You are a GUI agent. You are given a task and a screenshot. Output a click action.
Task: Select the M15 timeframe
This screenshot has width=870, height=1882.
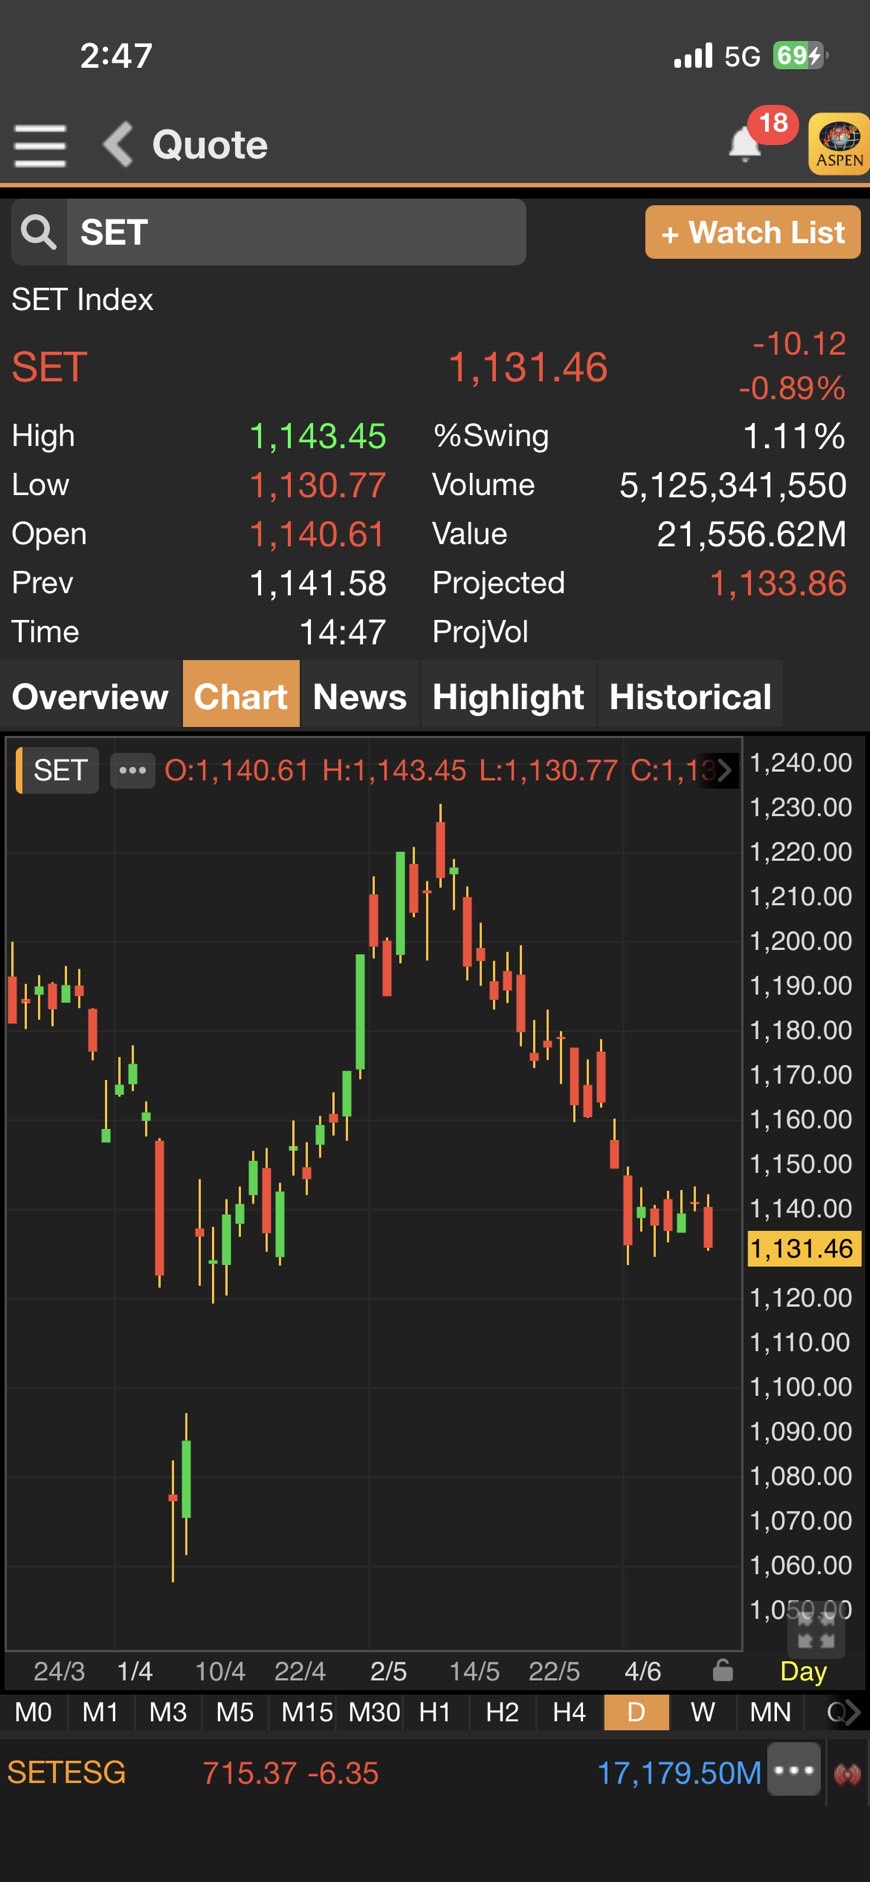point(306,1712)
